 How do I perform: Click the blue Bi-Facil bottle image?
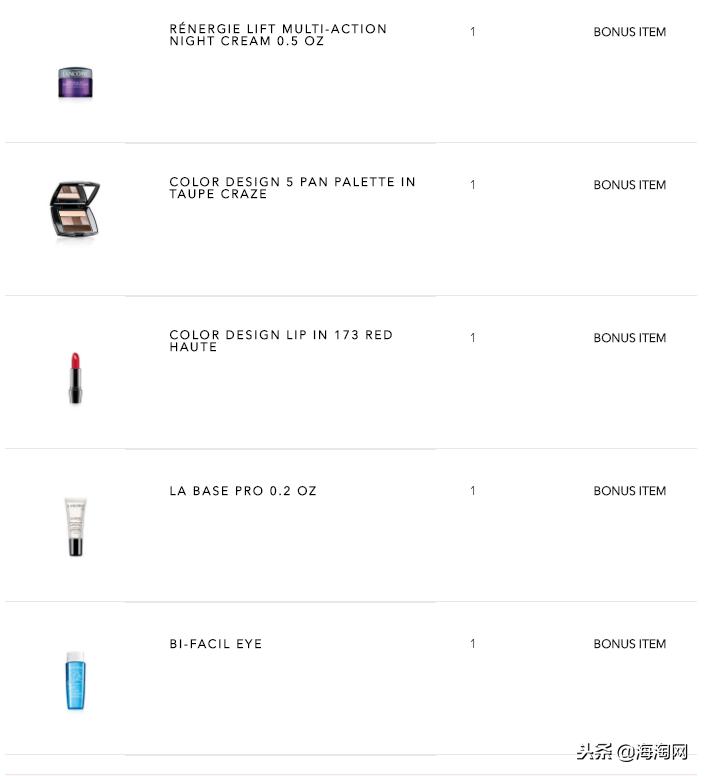[x=75, y=679]
